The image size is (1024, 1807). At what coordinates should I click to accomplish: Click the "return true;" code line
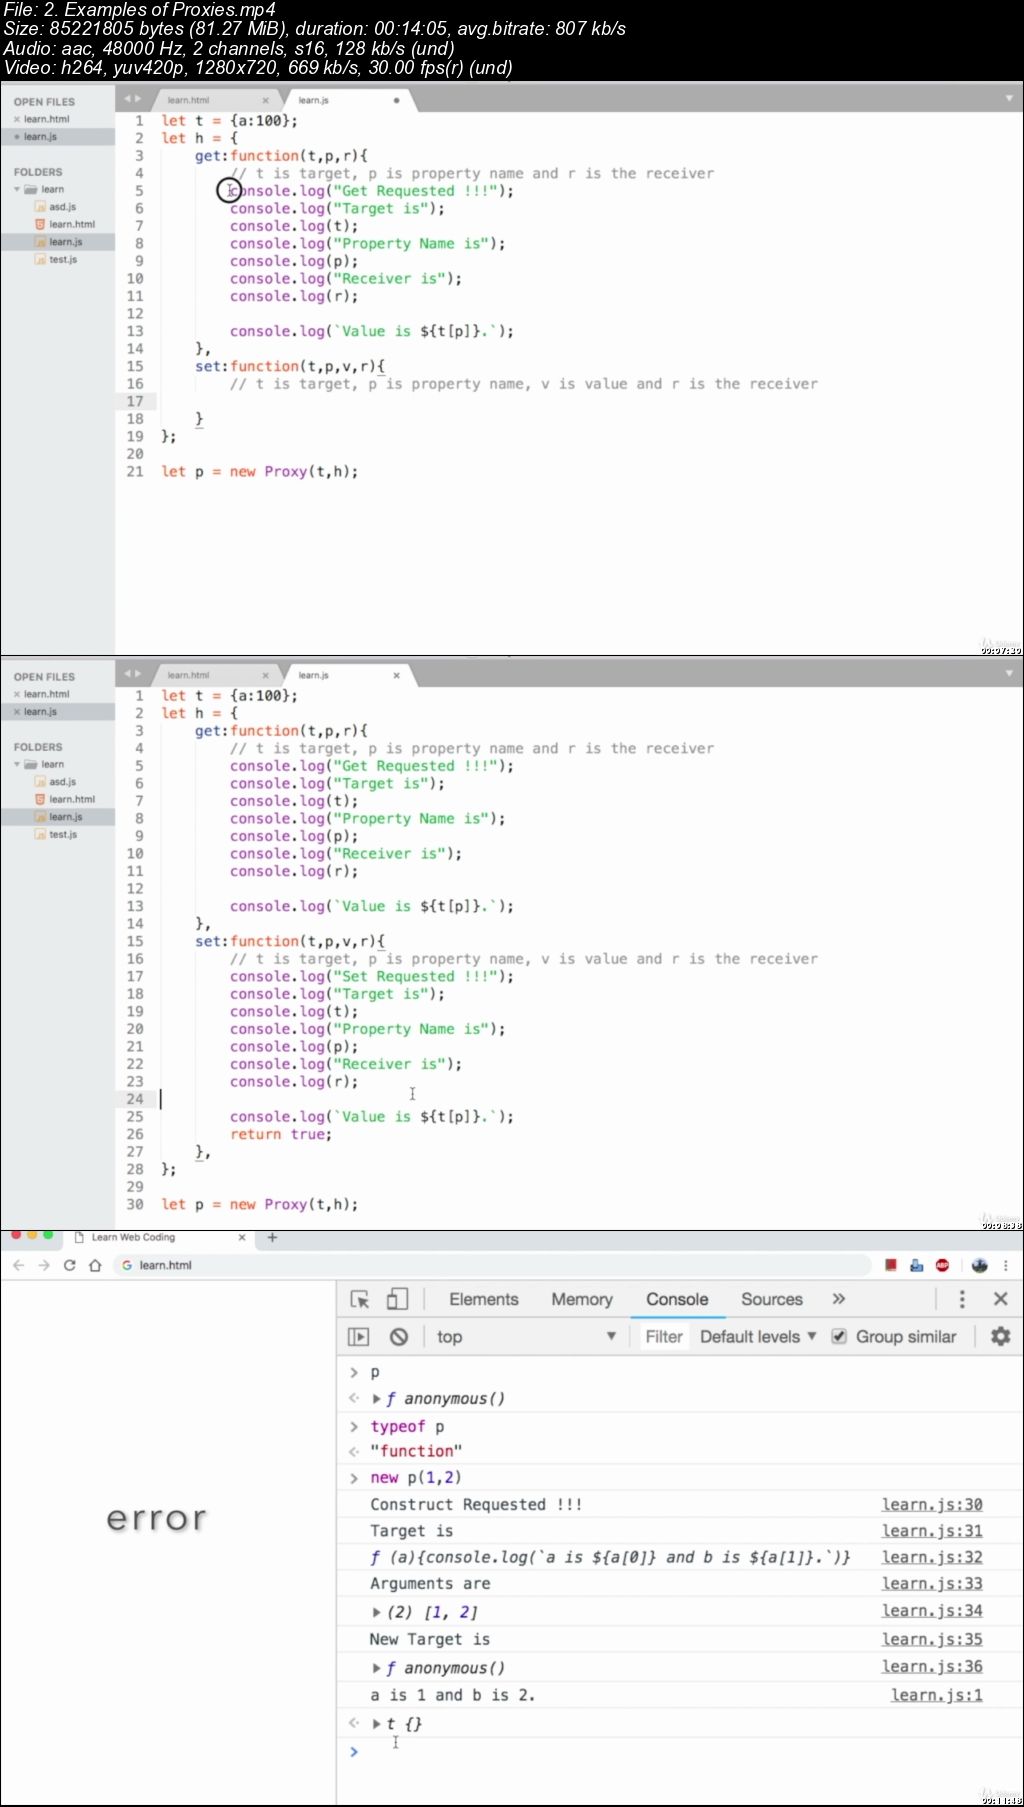tap(281, 1134)
